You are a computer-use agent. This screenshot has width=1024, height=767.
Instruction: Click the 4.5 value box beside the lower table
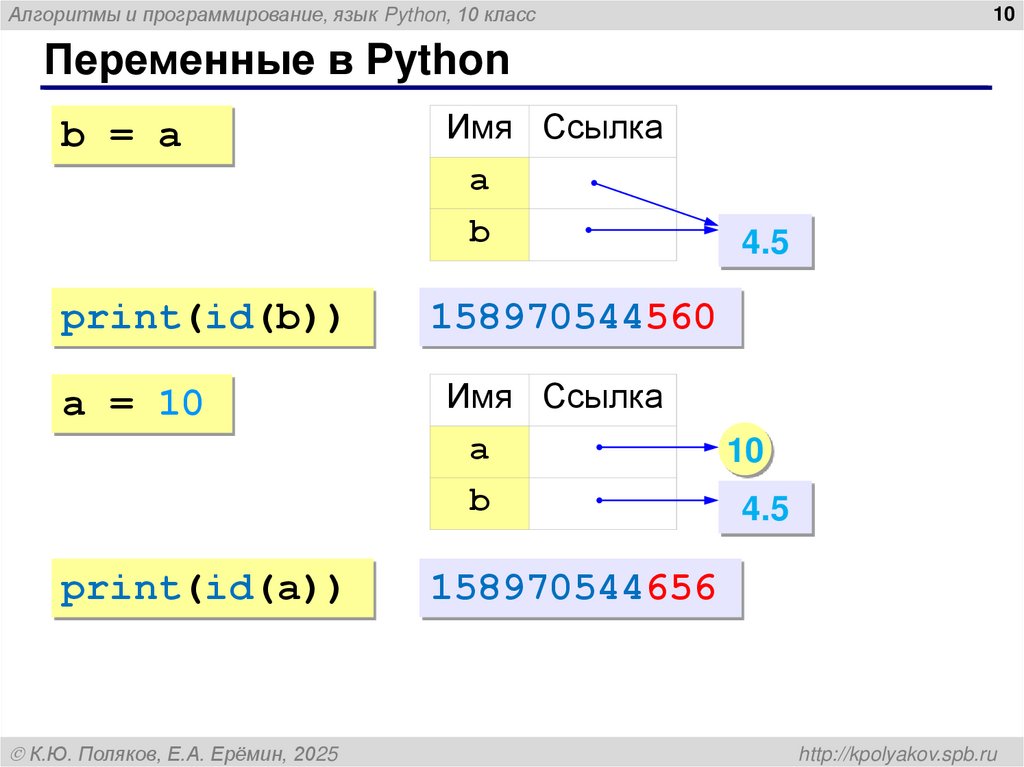[x=765, y=508]
